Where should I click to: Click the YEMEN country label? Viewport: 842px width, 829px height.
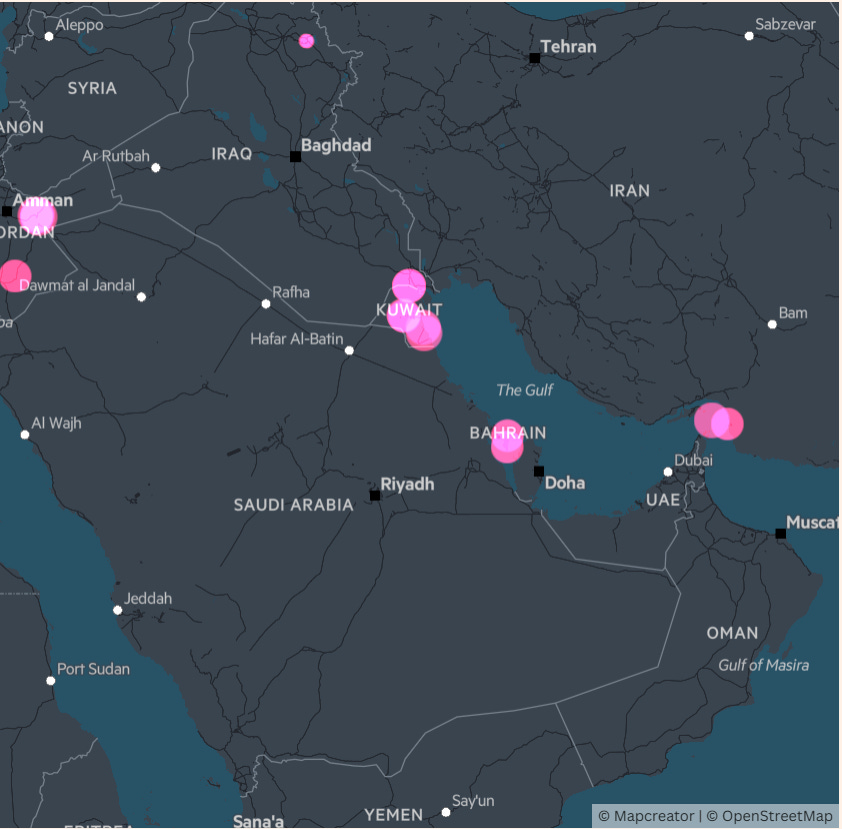tap(394, 815)
